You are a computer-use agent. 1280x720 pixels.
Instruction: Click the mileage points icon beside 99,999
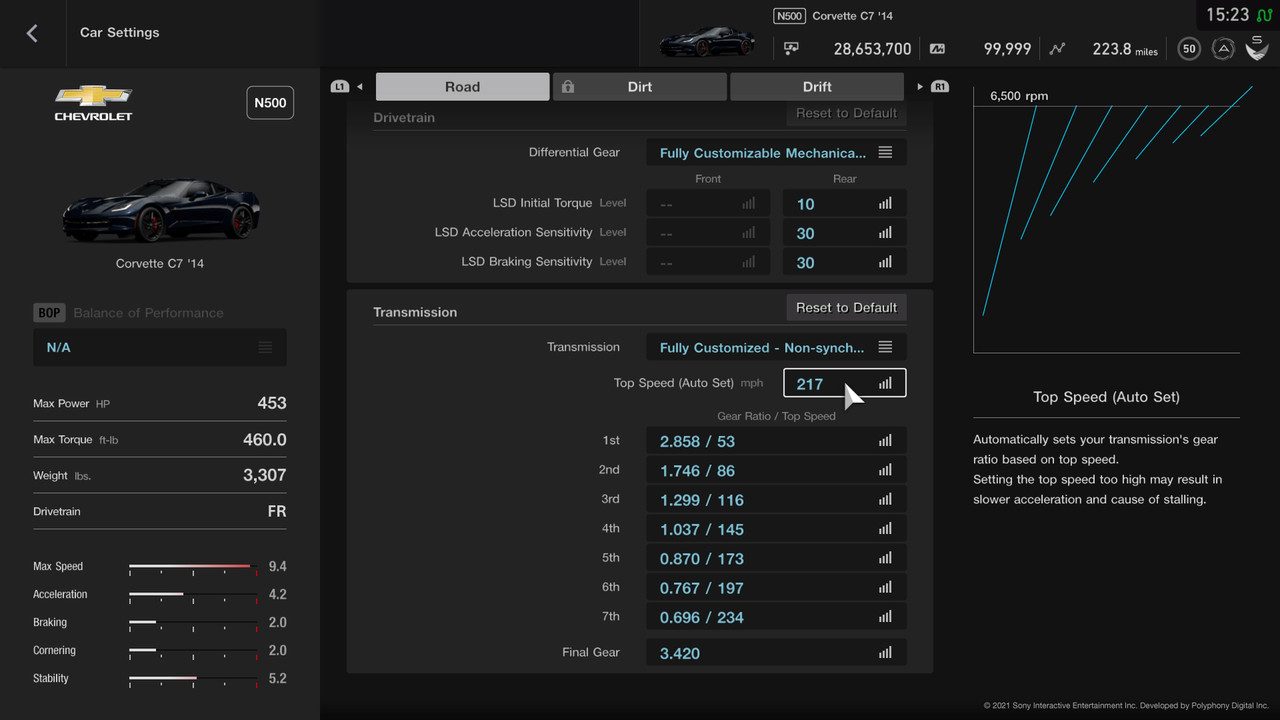pyautogui.click(x=937, y=48)
